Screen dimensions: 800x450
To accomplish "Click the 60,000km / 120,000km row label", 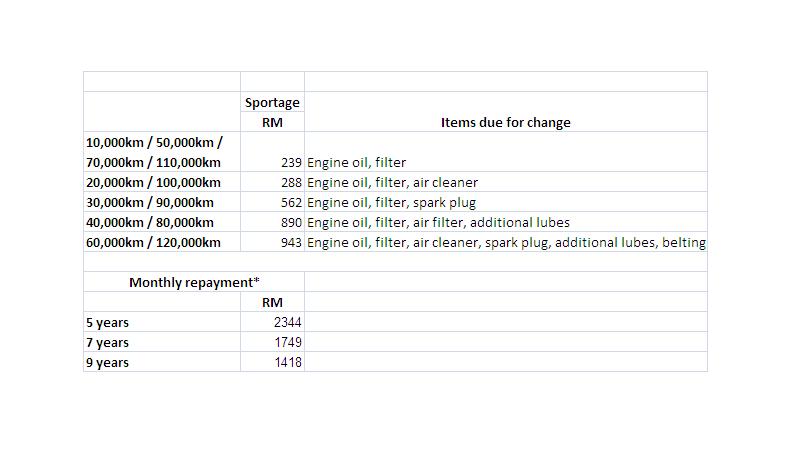I will (x=162, y=242).
